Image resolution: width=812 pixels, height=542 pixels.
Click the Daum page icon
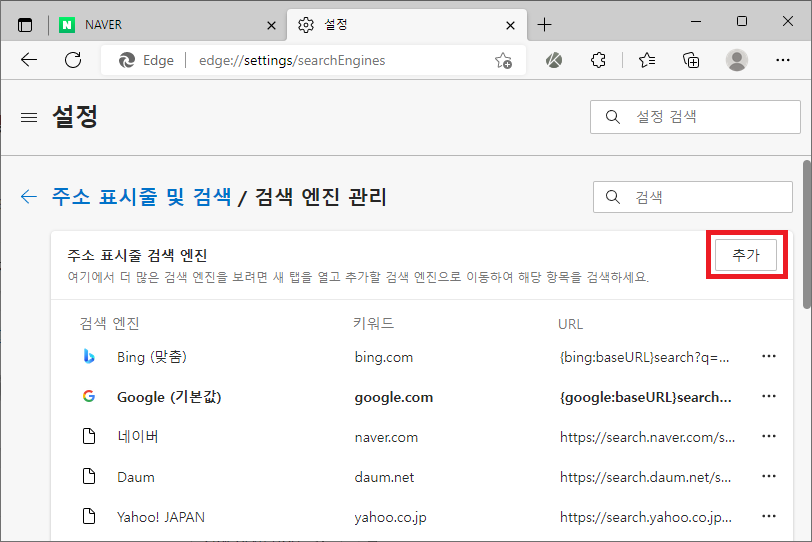(x=89, y=476)
